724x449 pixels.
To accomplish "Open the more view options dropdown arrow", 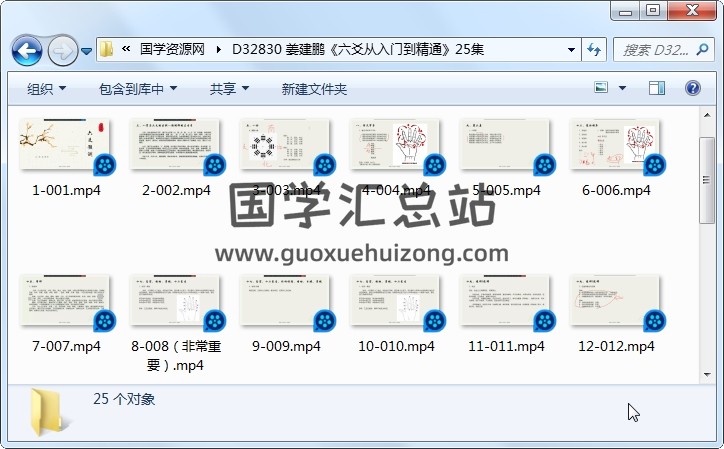I will coord(622,88).
